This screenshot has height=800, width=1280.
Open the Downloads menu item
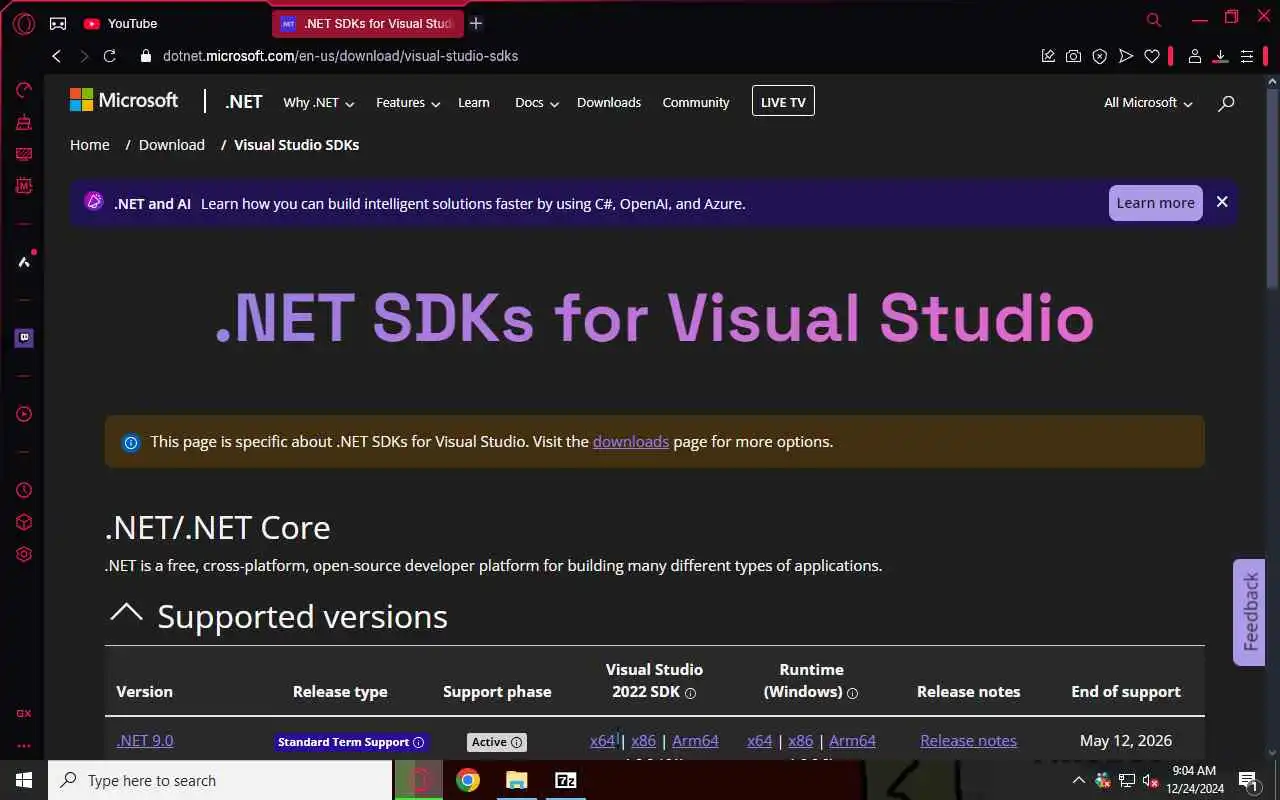pyautogui.click(x=609, y=102)
